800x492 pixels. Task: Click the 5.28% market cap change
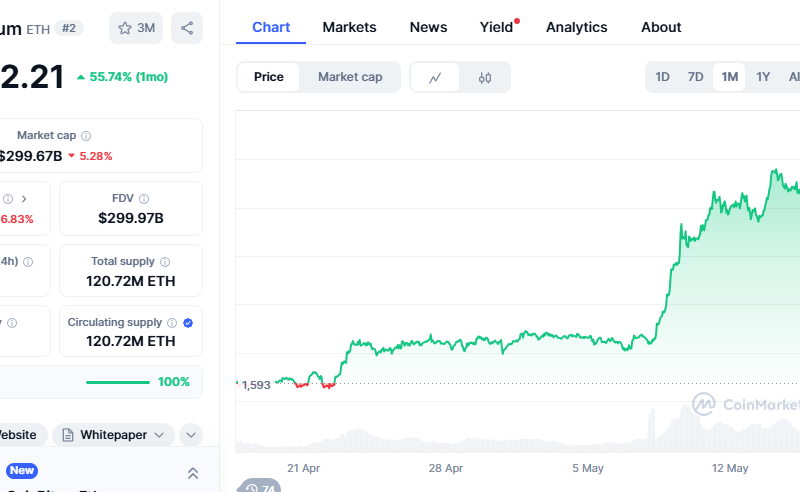(95, 156)
